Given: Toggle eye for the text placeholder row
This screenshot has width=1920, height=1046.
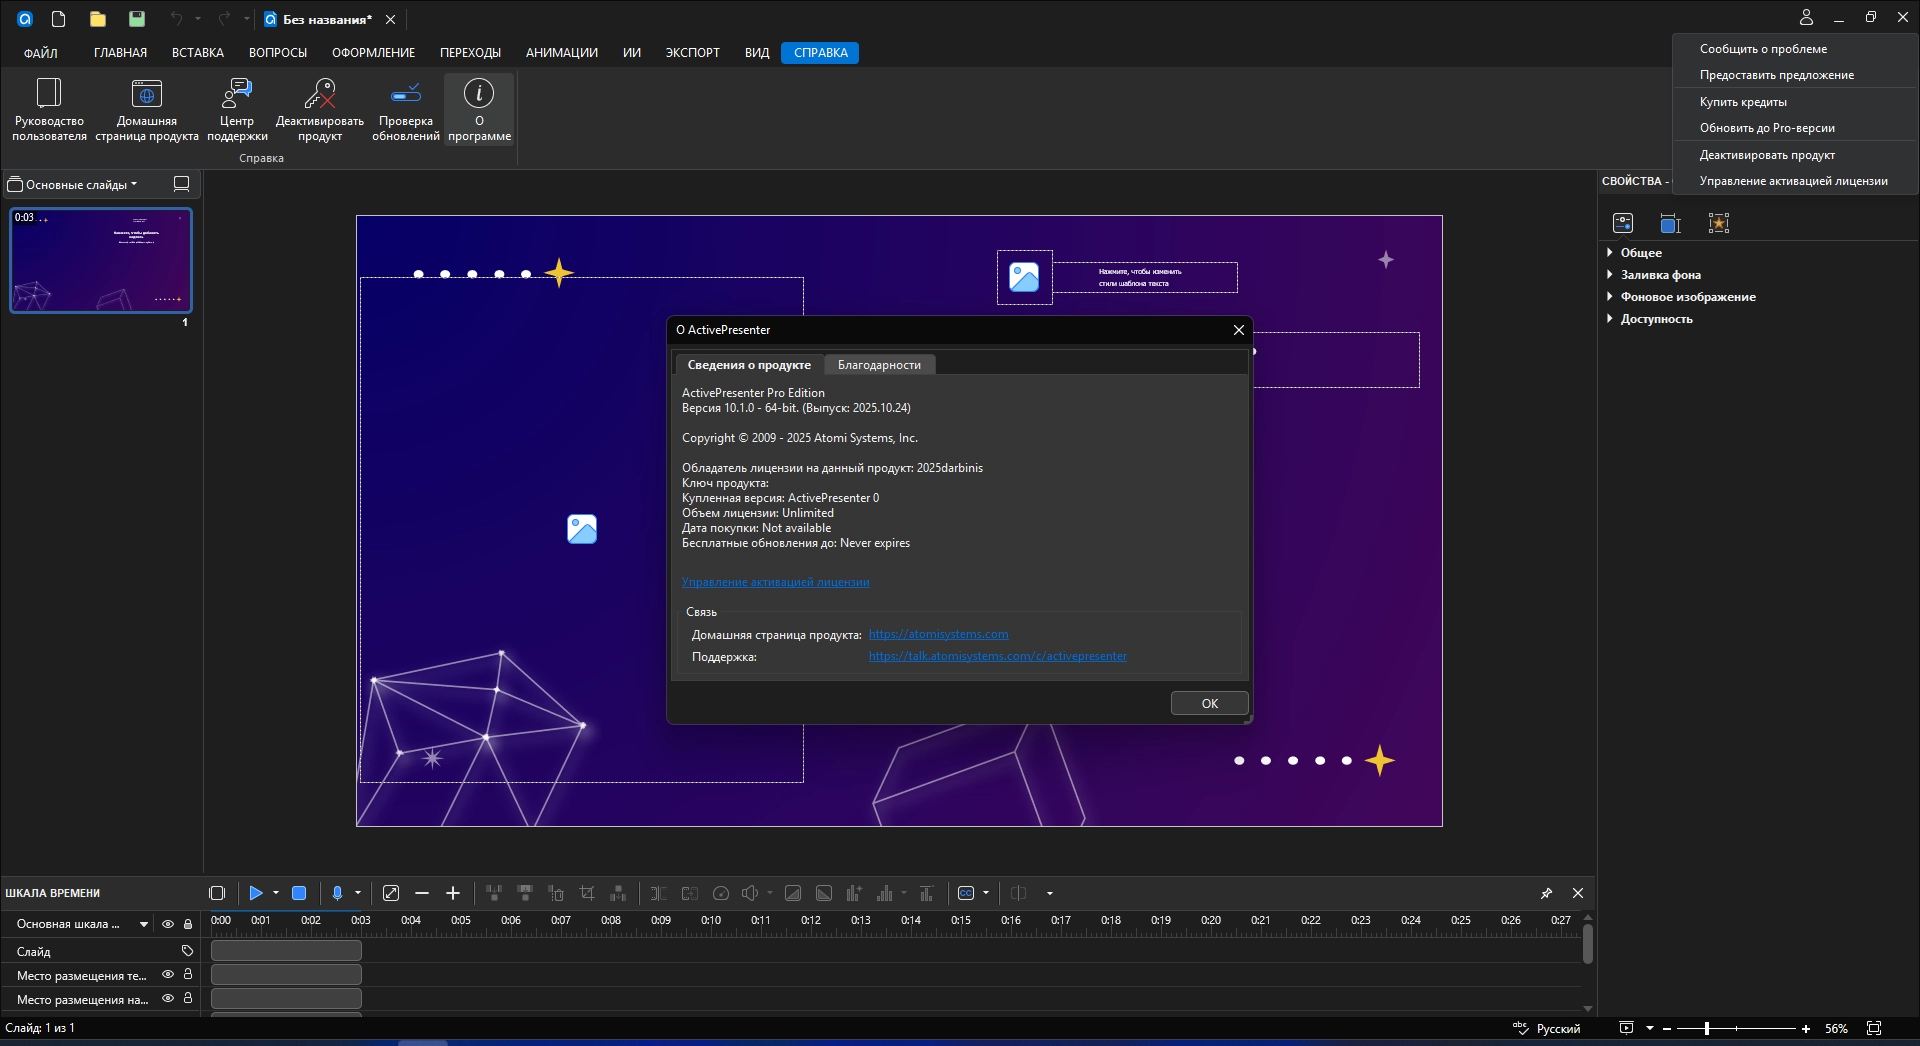Looking at the screenshot, I should pos(168,975).
